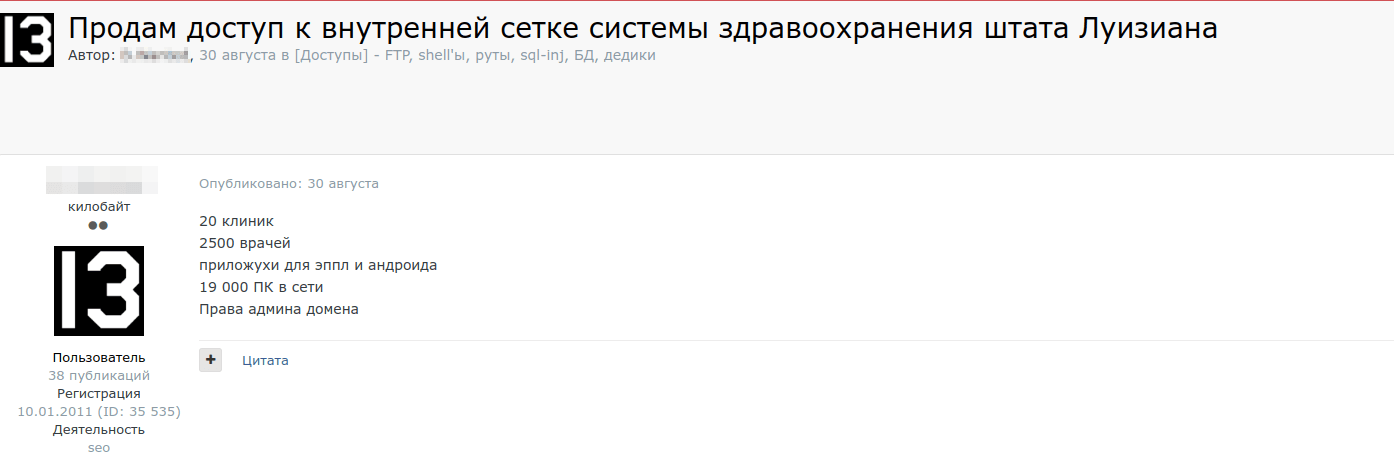Click the post line '19 000 ПК в сети'

262,287
